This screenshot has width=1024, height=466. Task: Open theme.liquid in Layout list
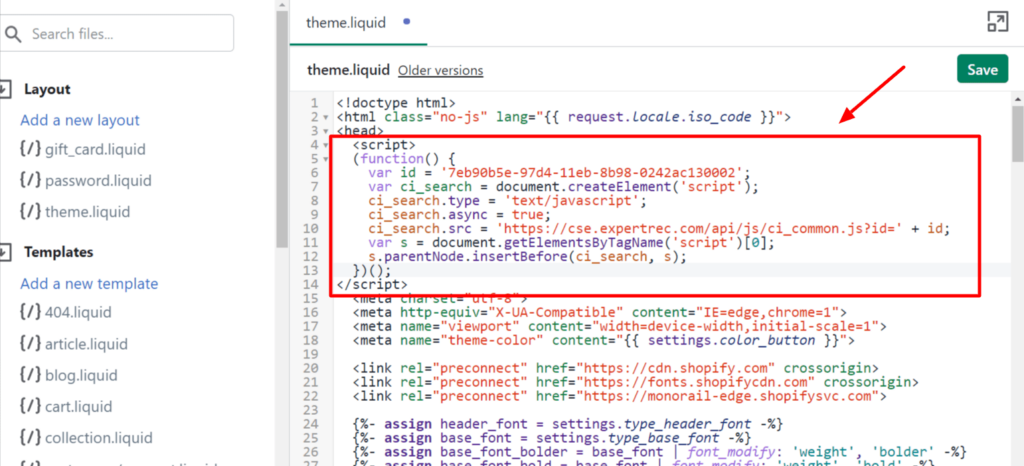[x=88, y=212]
